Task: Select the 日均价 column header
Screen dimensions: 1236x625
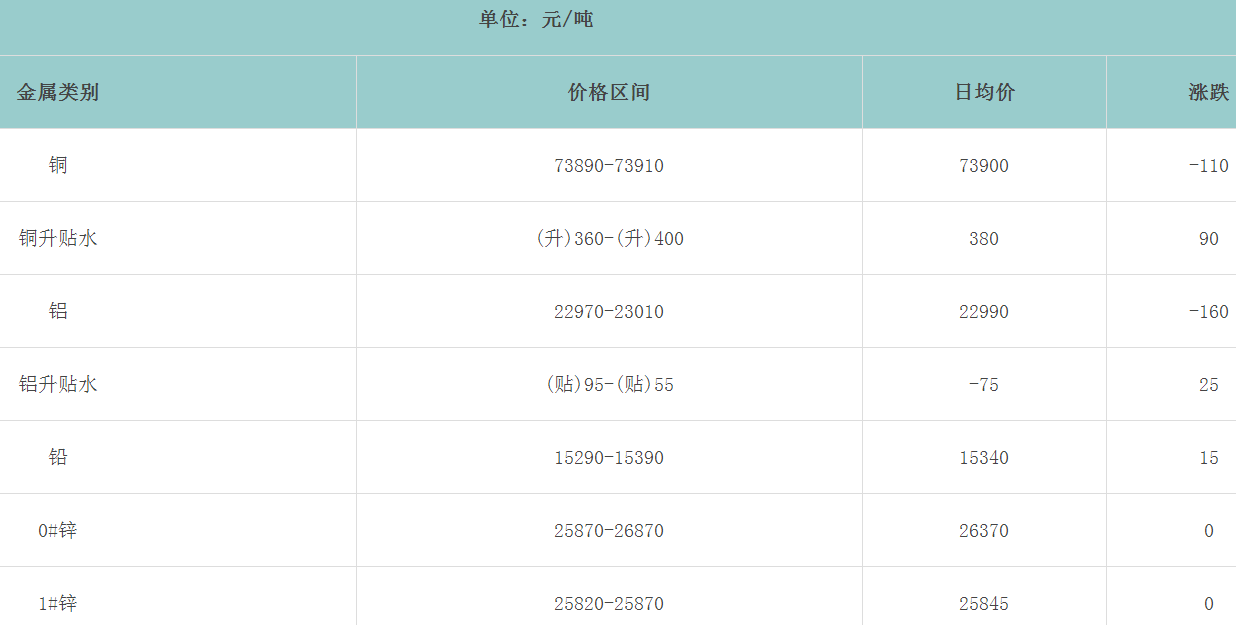Action: pos(984,93)
